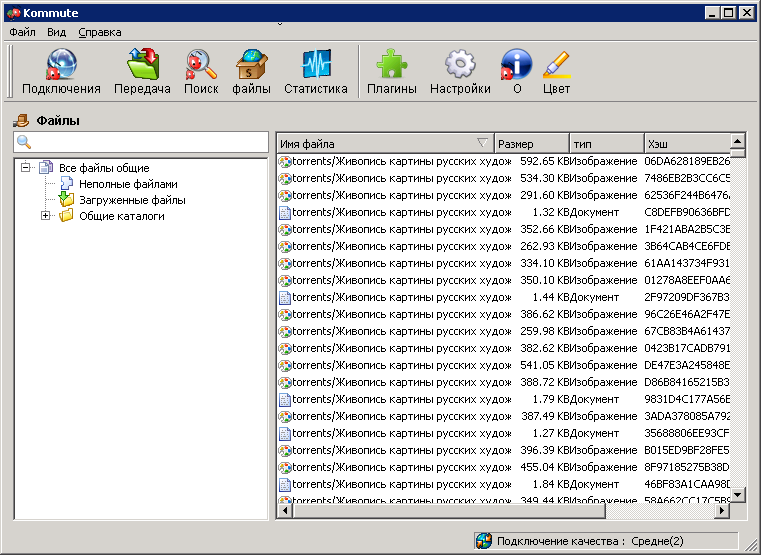Click document icon of 1.32 KB file
Viewport: 761px width, 555px height.
(x=285, y=212)
